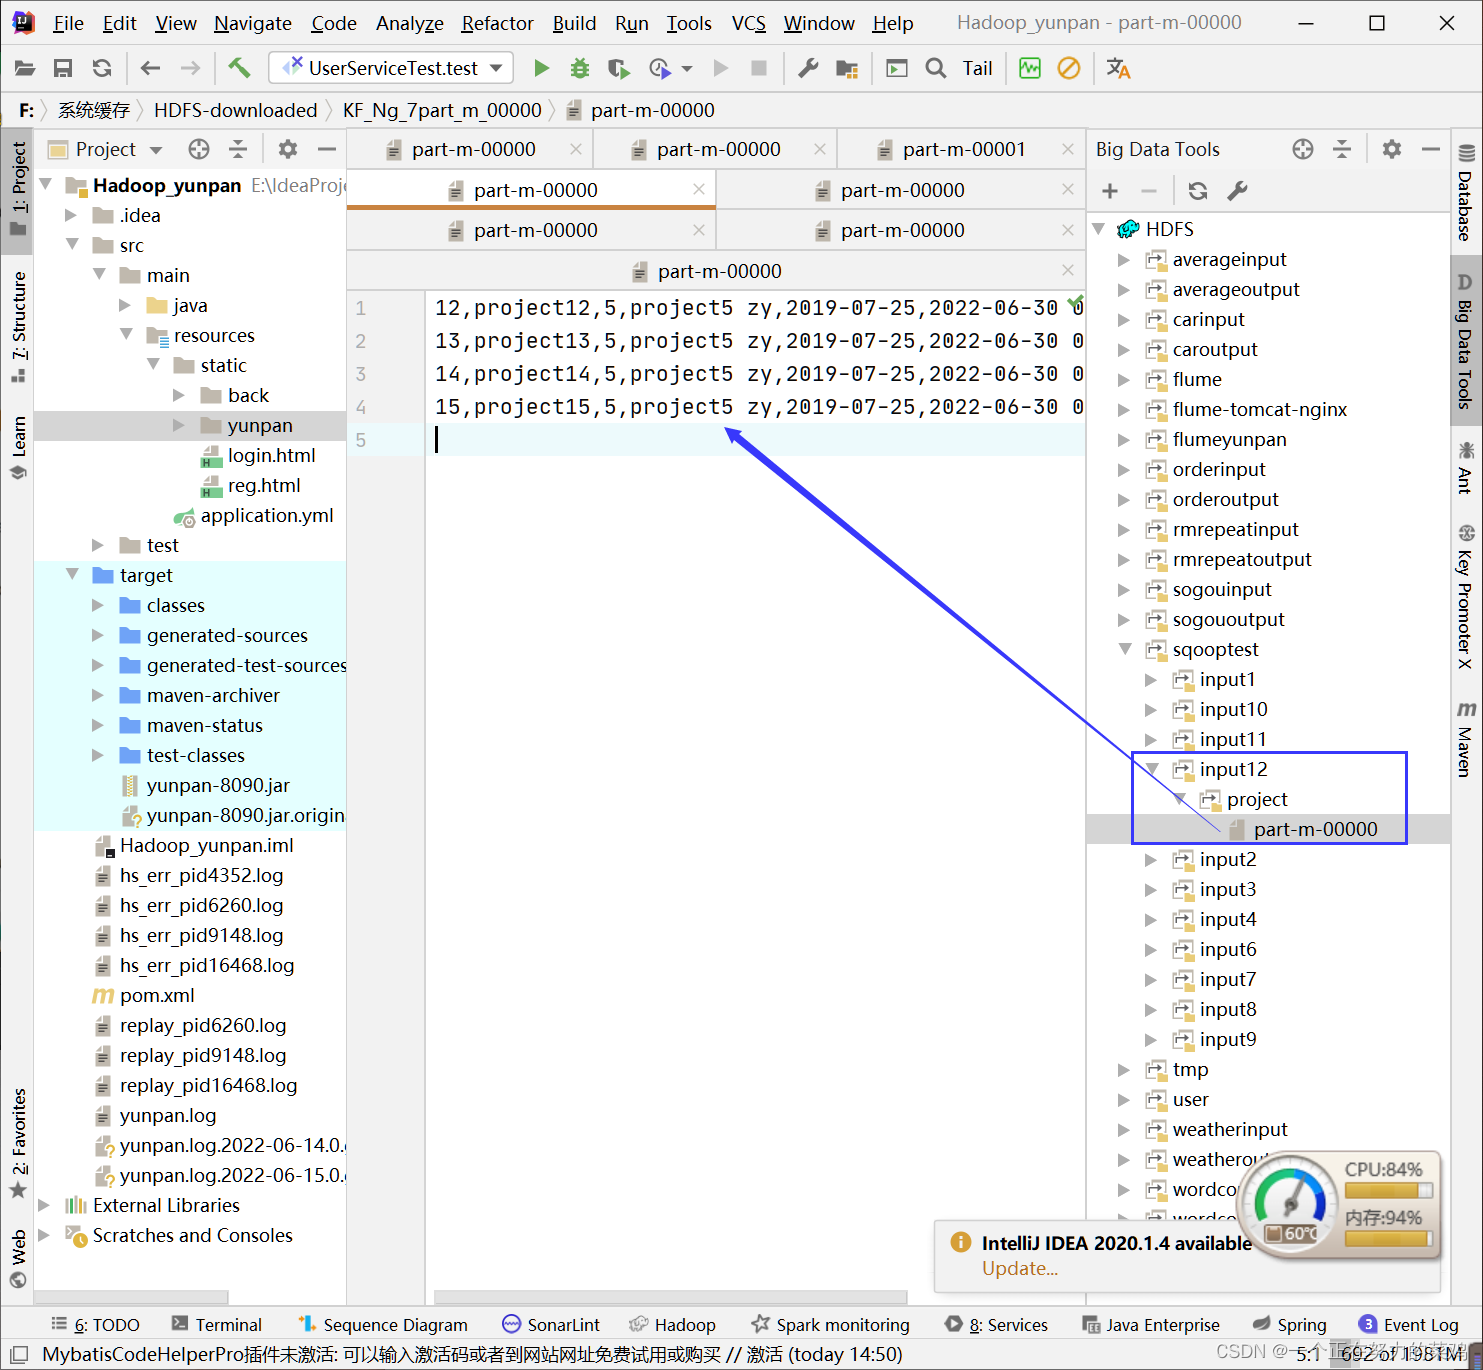Run UserServiceTest.test with the green play icon
This screenshot has width=1483, height=1370.
click(x=541, y=68)
